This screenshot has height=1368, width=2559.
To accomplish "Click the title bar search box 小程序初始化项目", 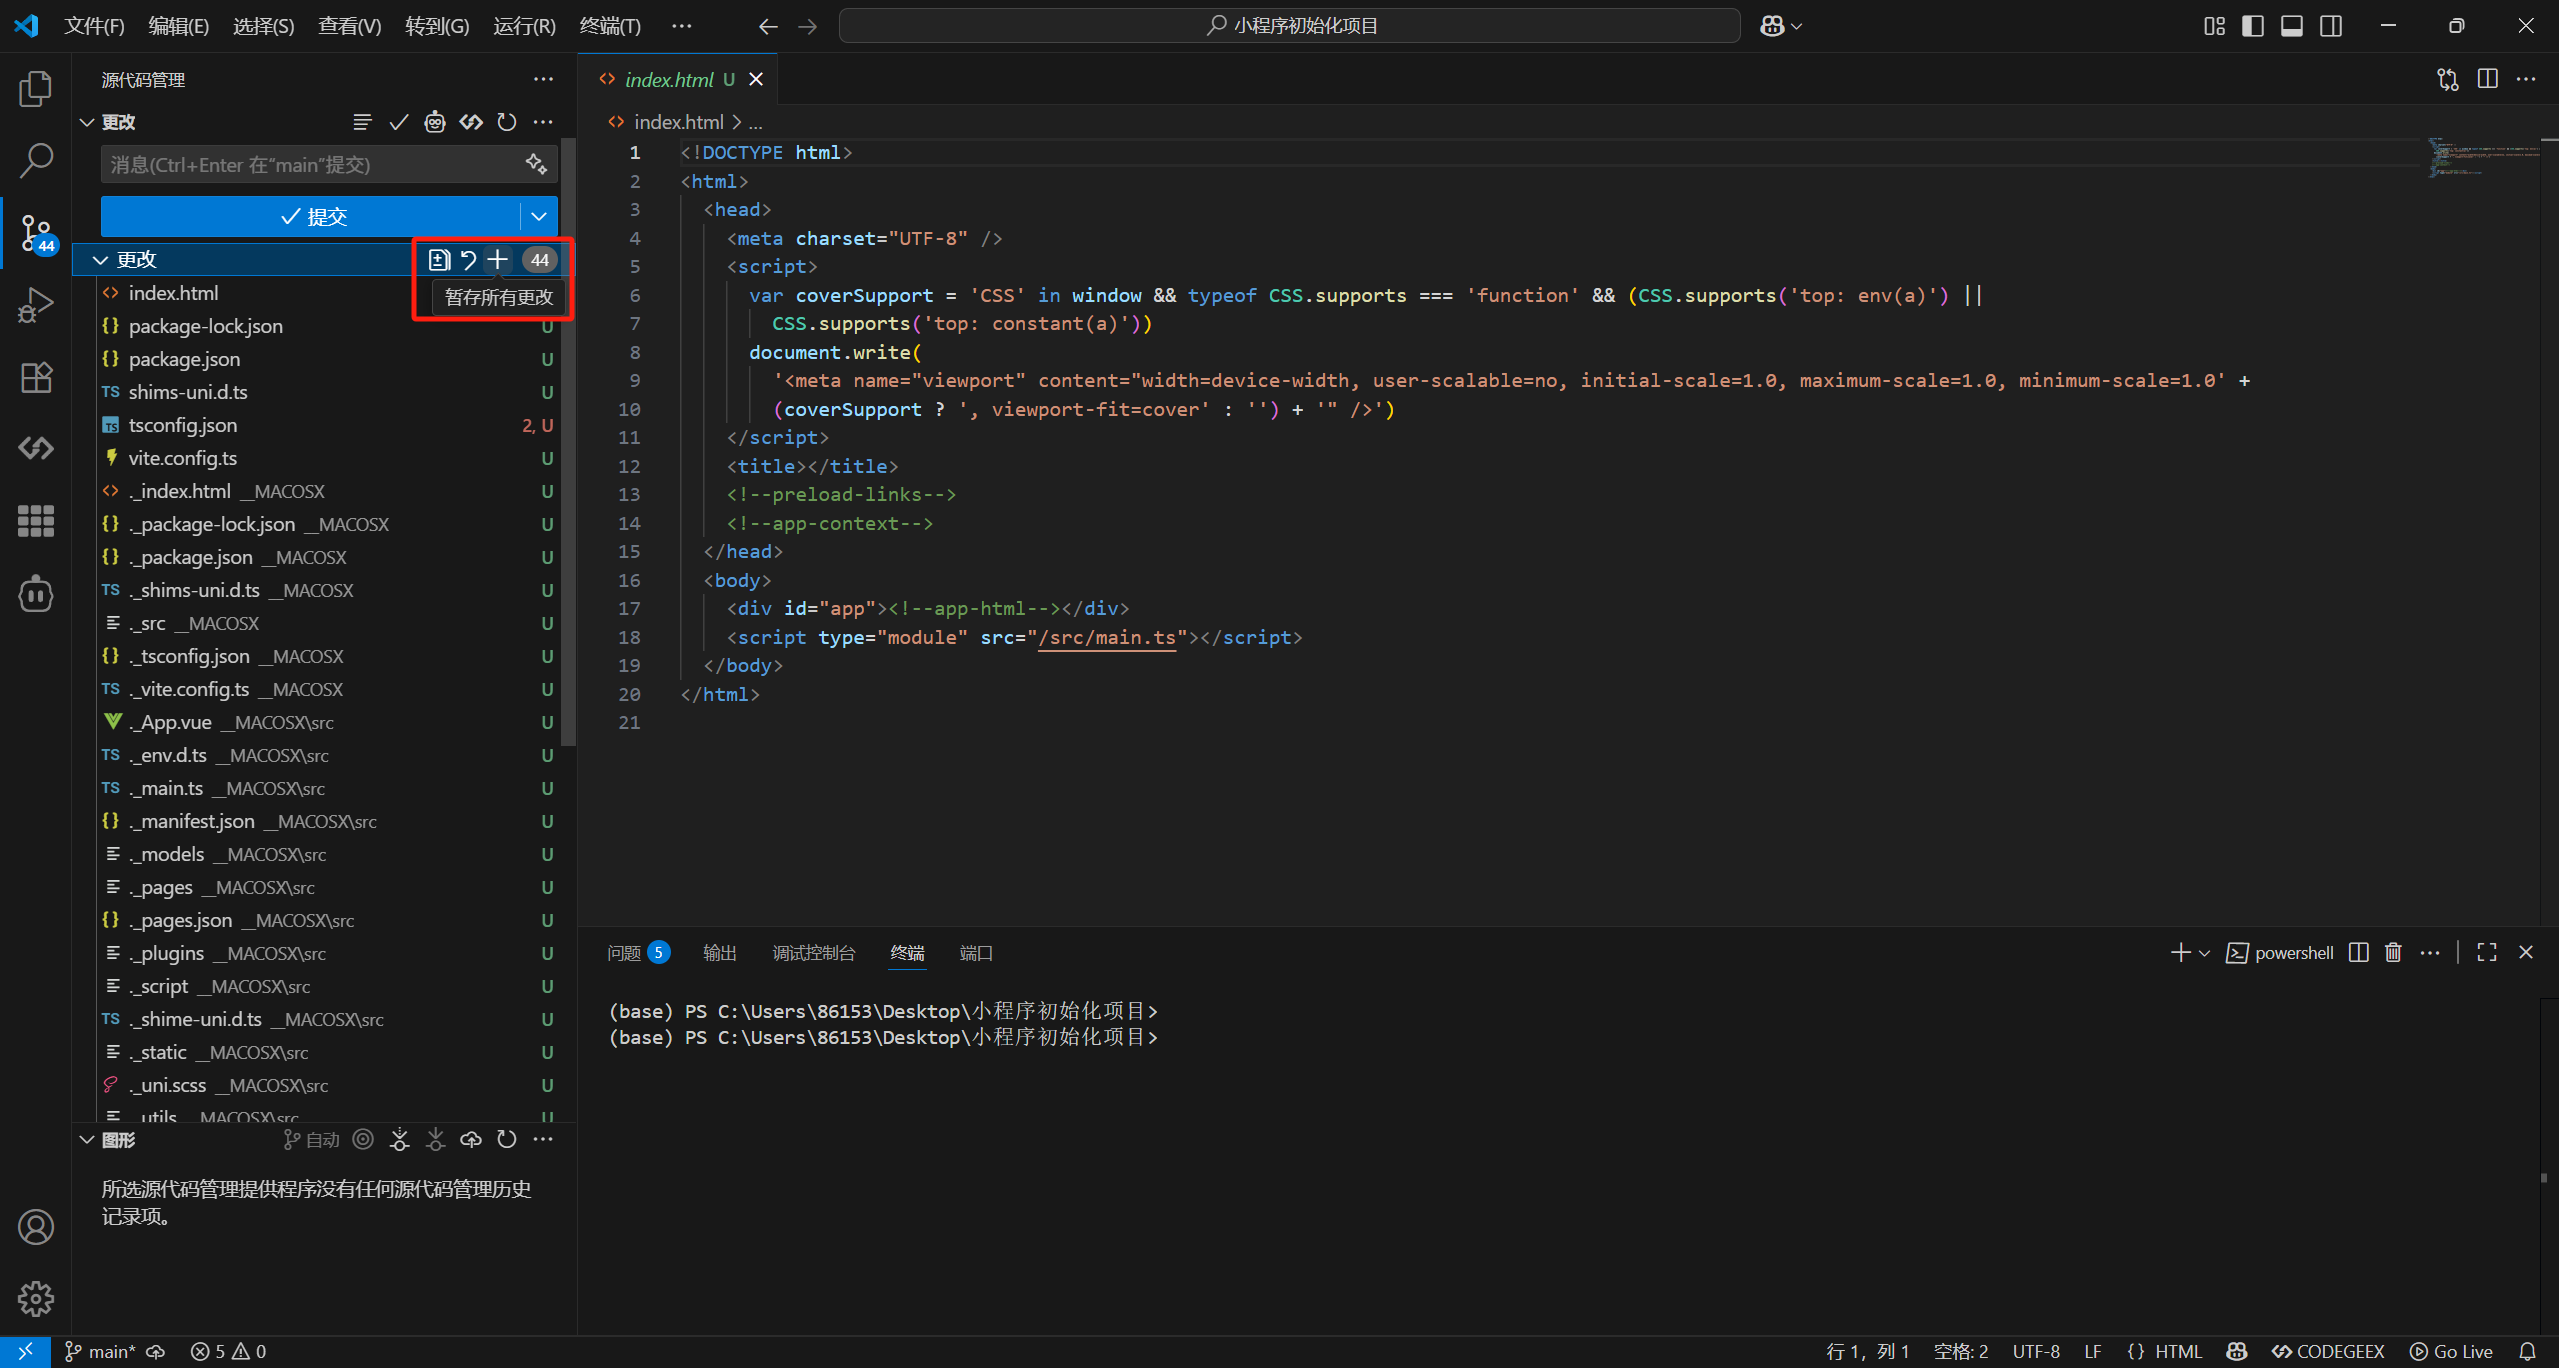I will [x=1290, y=26].
